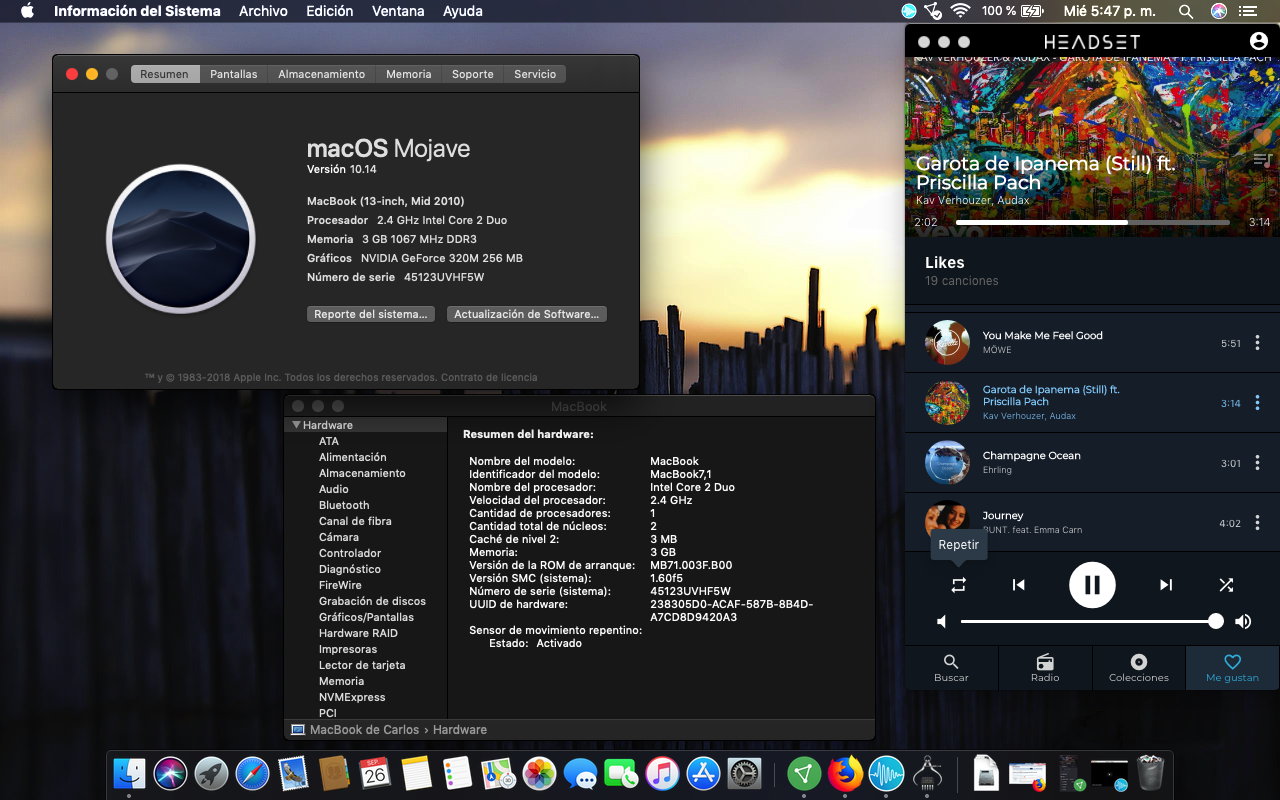Click Actualización de Software button
1280x800 pixels.
[x=526, y=314]
